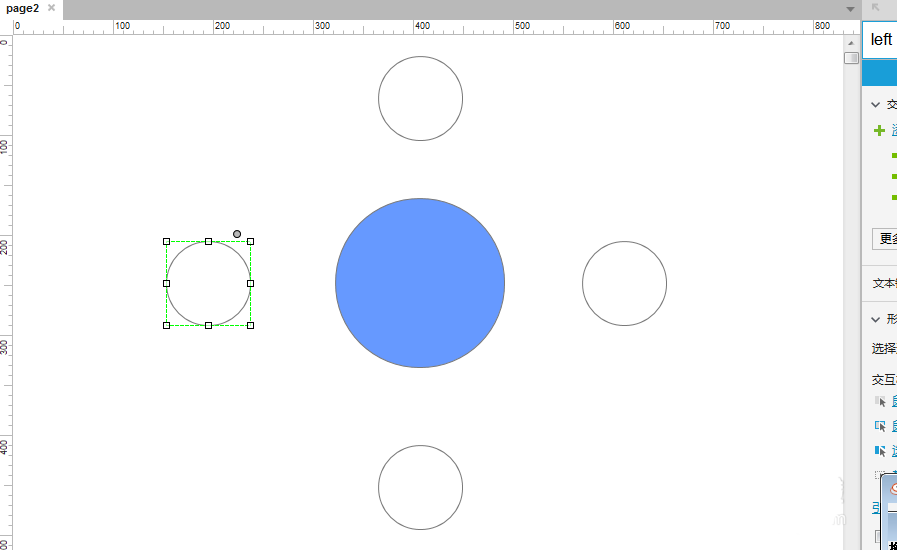
Task: Click the pop-out arrow icon atop the right panel
Action: click(877, 8)
